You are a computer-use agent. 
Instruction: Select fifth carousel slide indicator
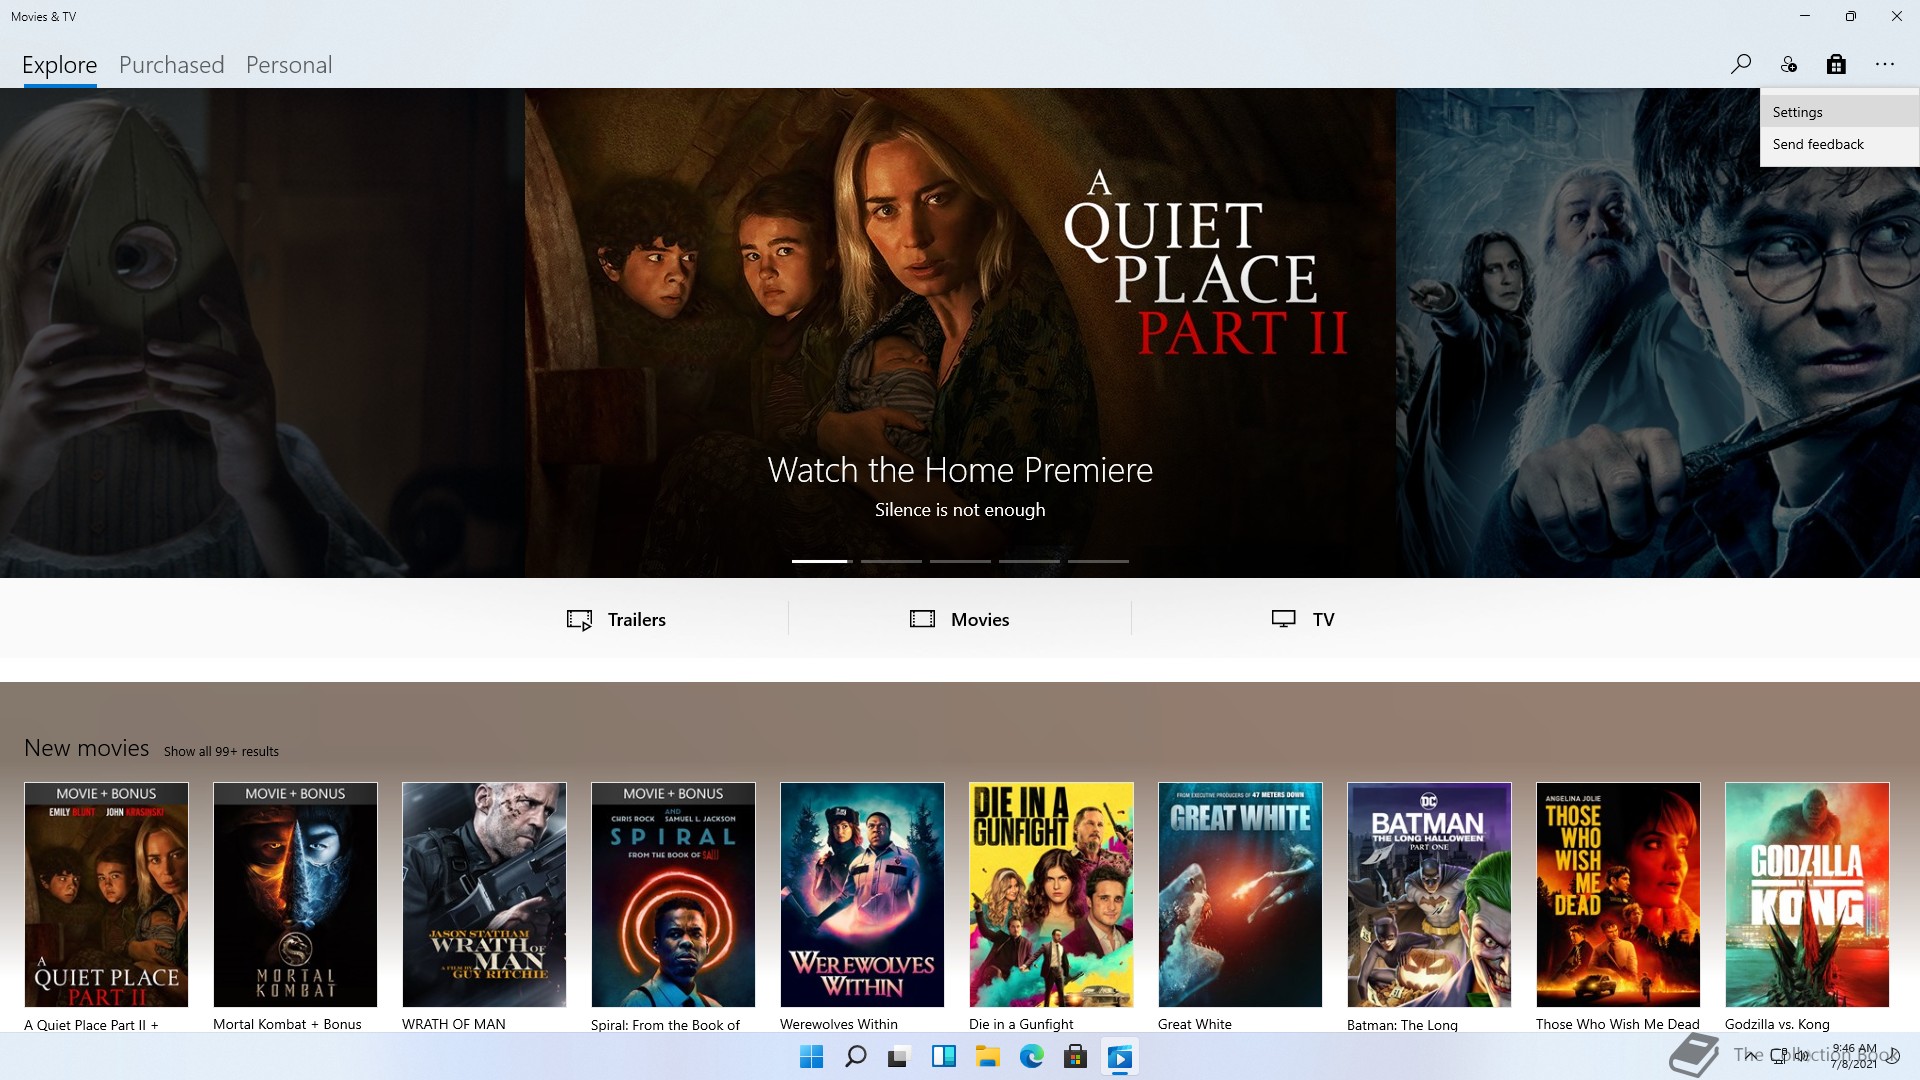1098,561
